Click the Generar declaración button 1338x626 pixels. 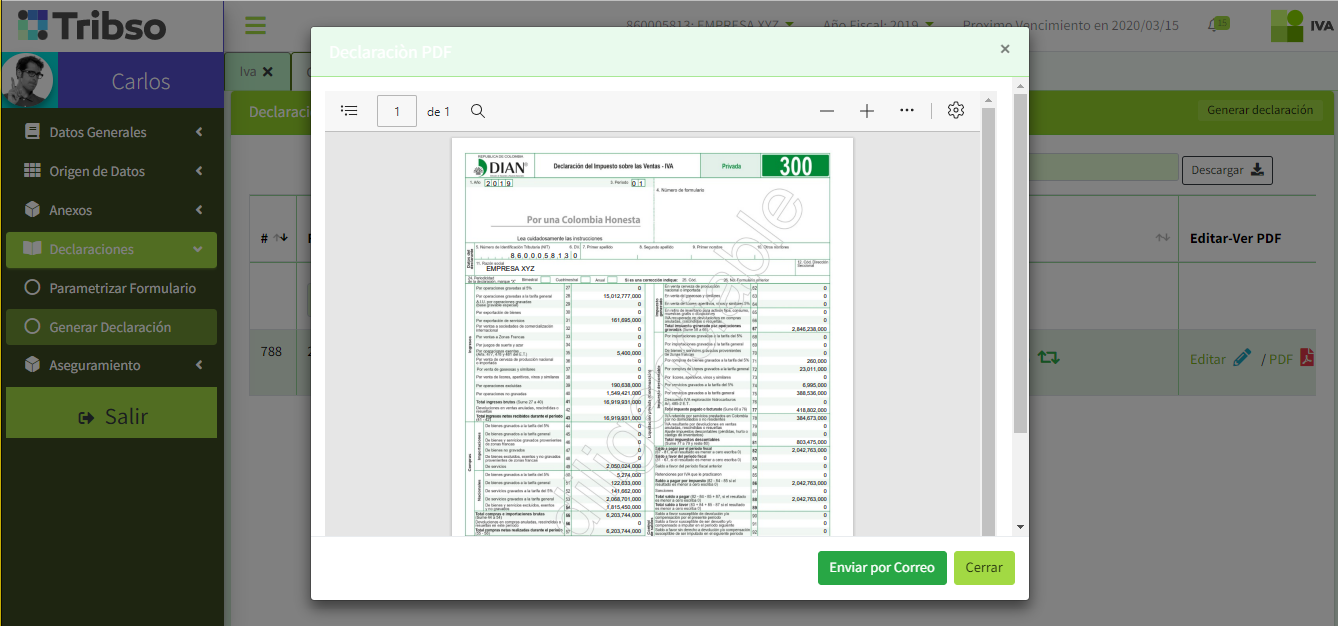coord(1260,110)
